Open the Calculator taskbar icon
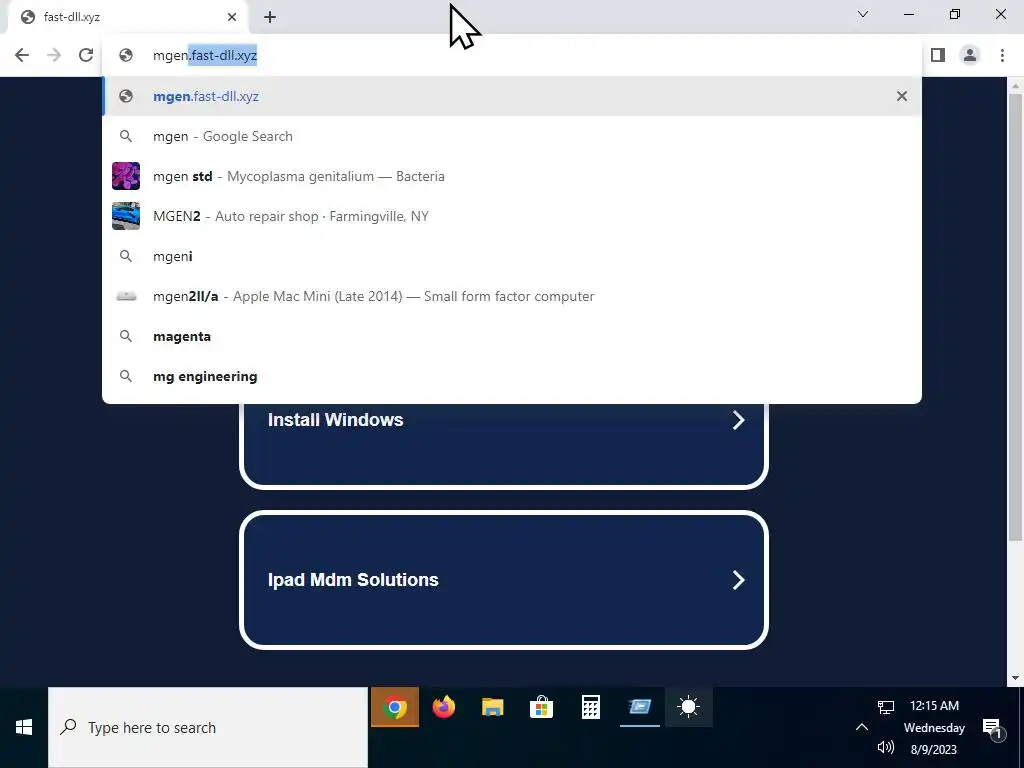This screenshot has height=768, width=1024. pos(590,707)
